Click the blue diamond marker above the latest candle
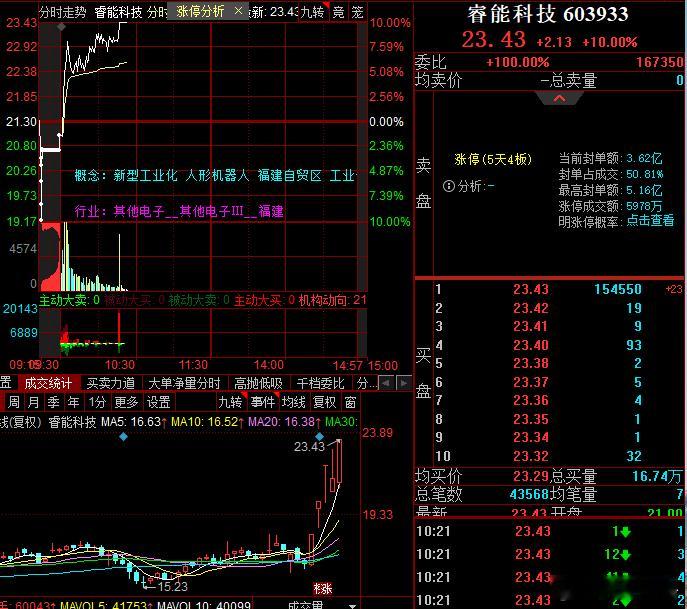Image resolution: width=687 pixels, height=609 pixels. (x=319, y=436)
